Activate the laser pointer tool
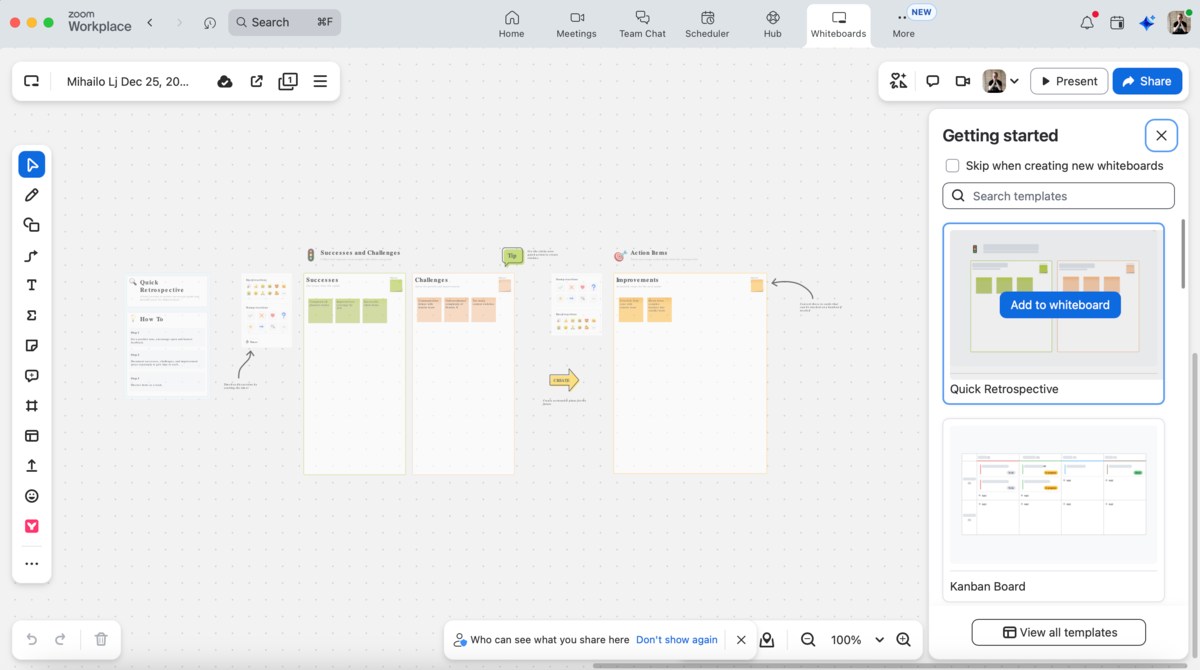The width and height of the screenshot is (1200, 670). click(x=767, y=639)
